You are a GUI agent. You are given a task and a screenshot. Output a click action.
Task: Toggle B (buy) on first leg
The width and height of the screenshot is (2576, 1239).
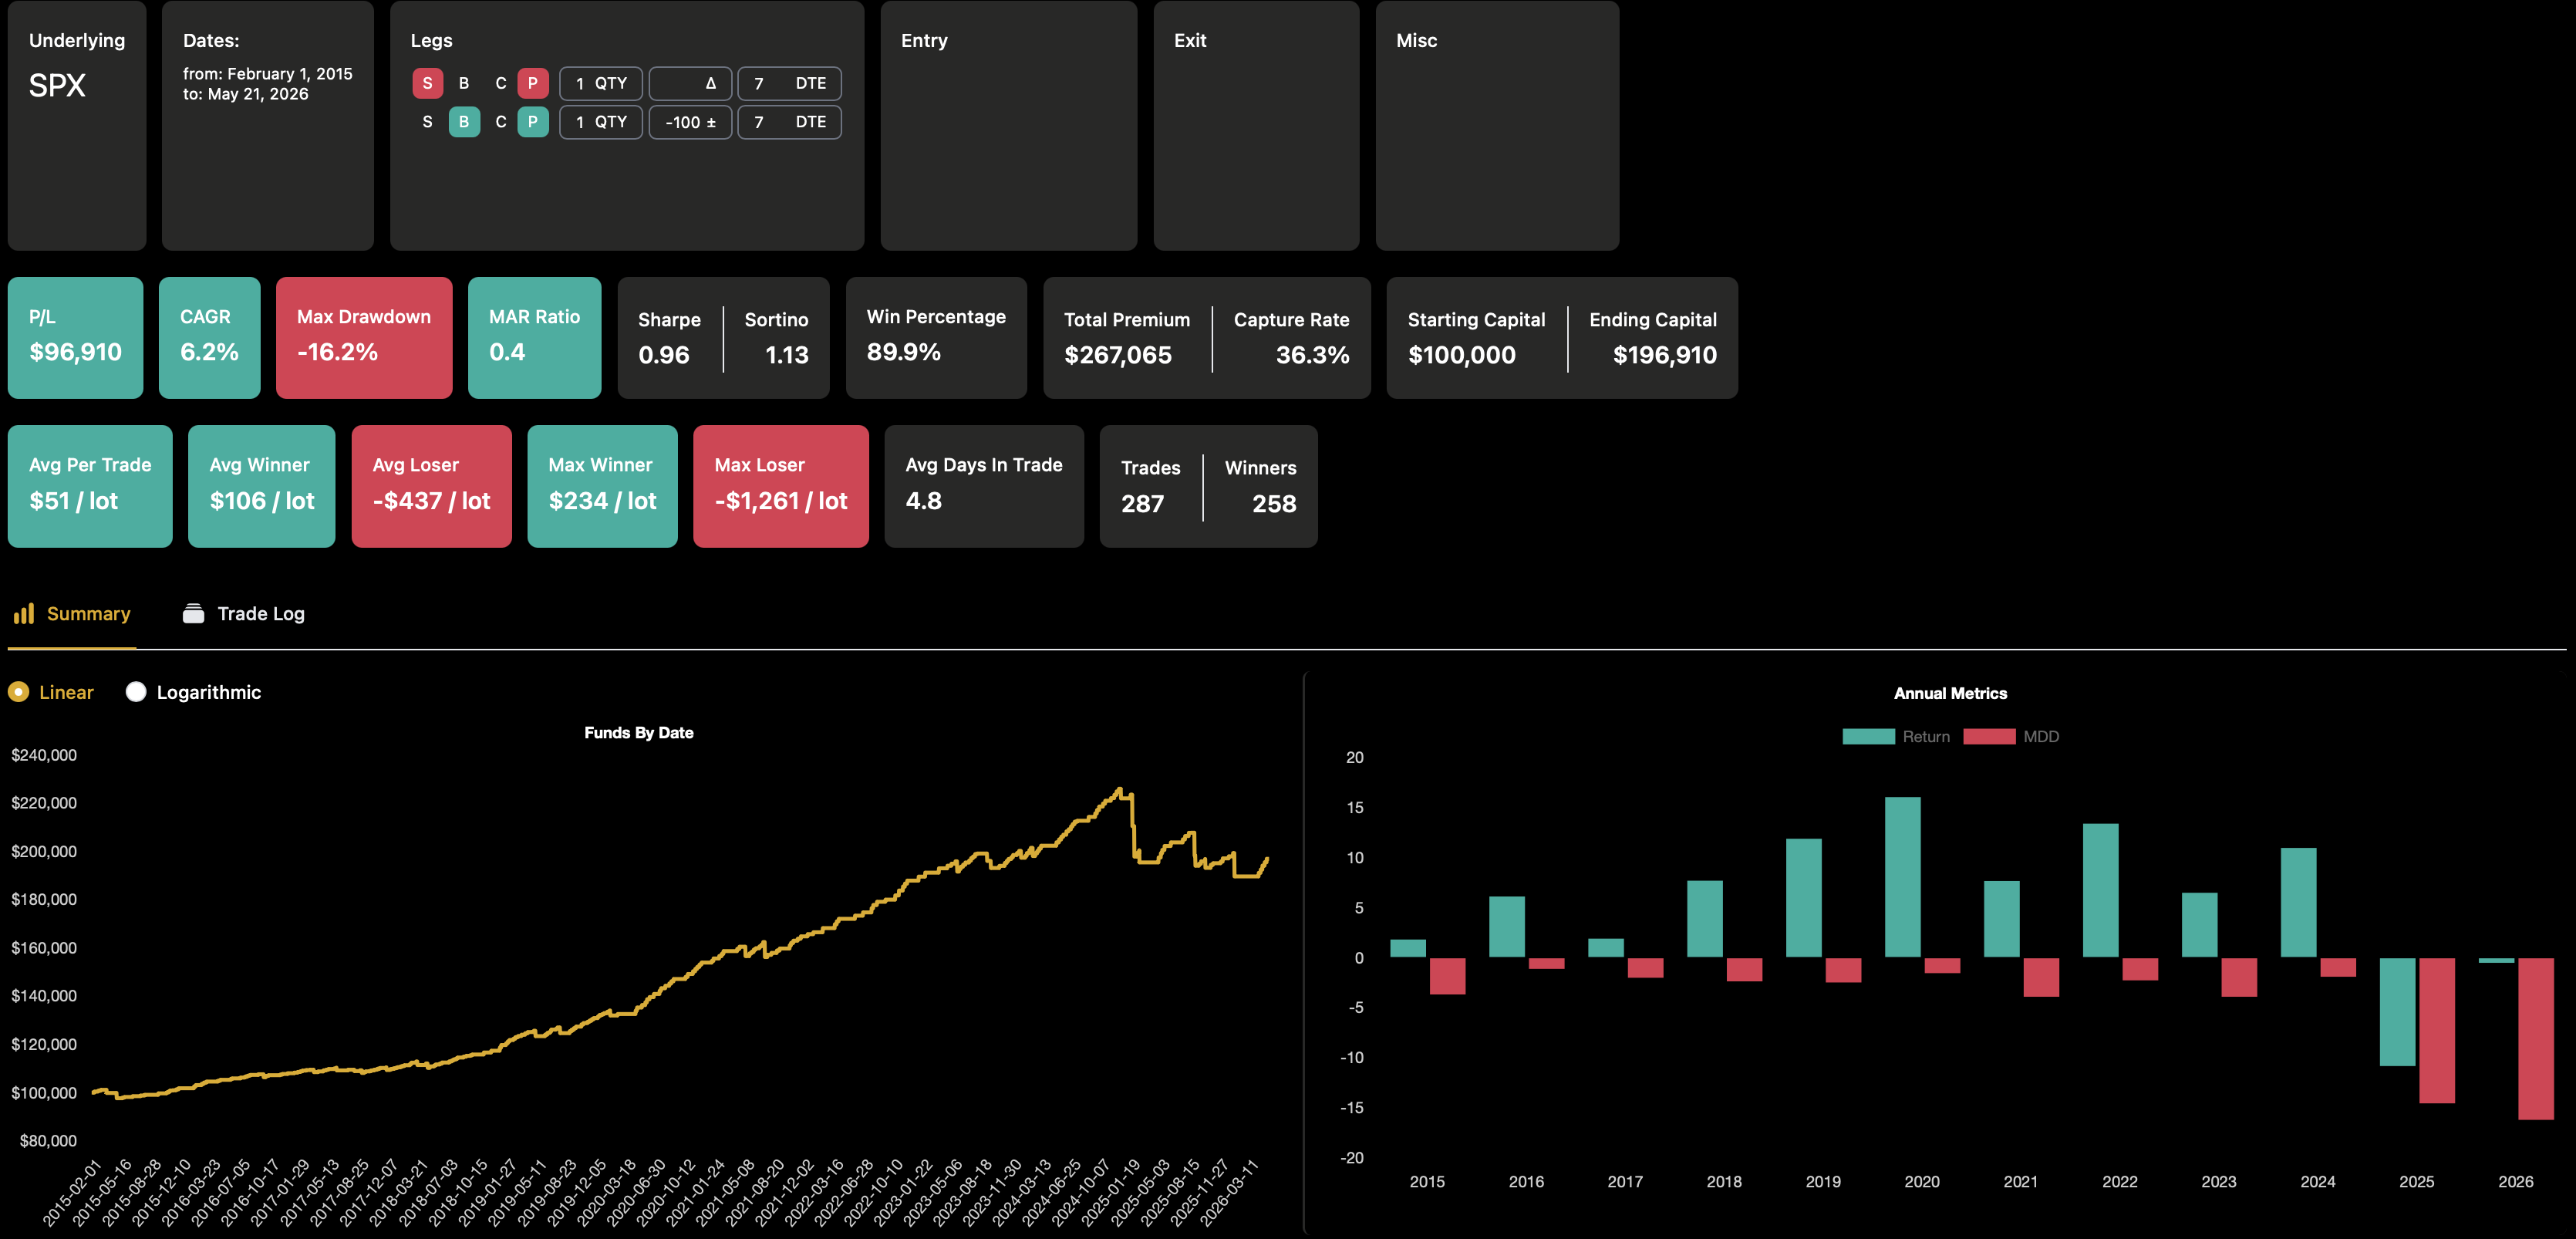464,83
